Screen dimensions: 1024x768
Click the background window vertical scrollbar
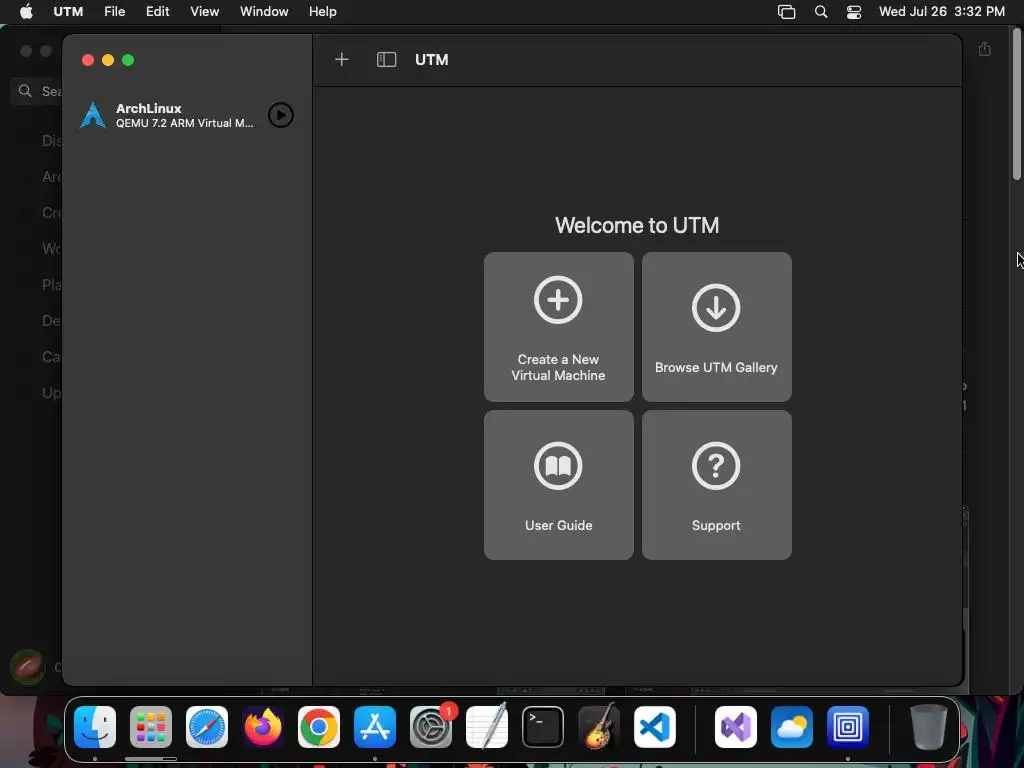(1017, 104)
